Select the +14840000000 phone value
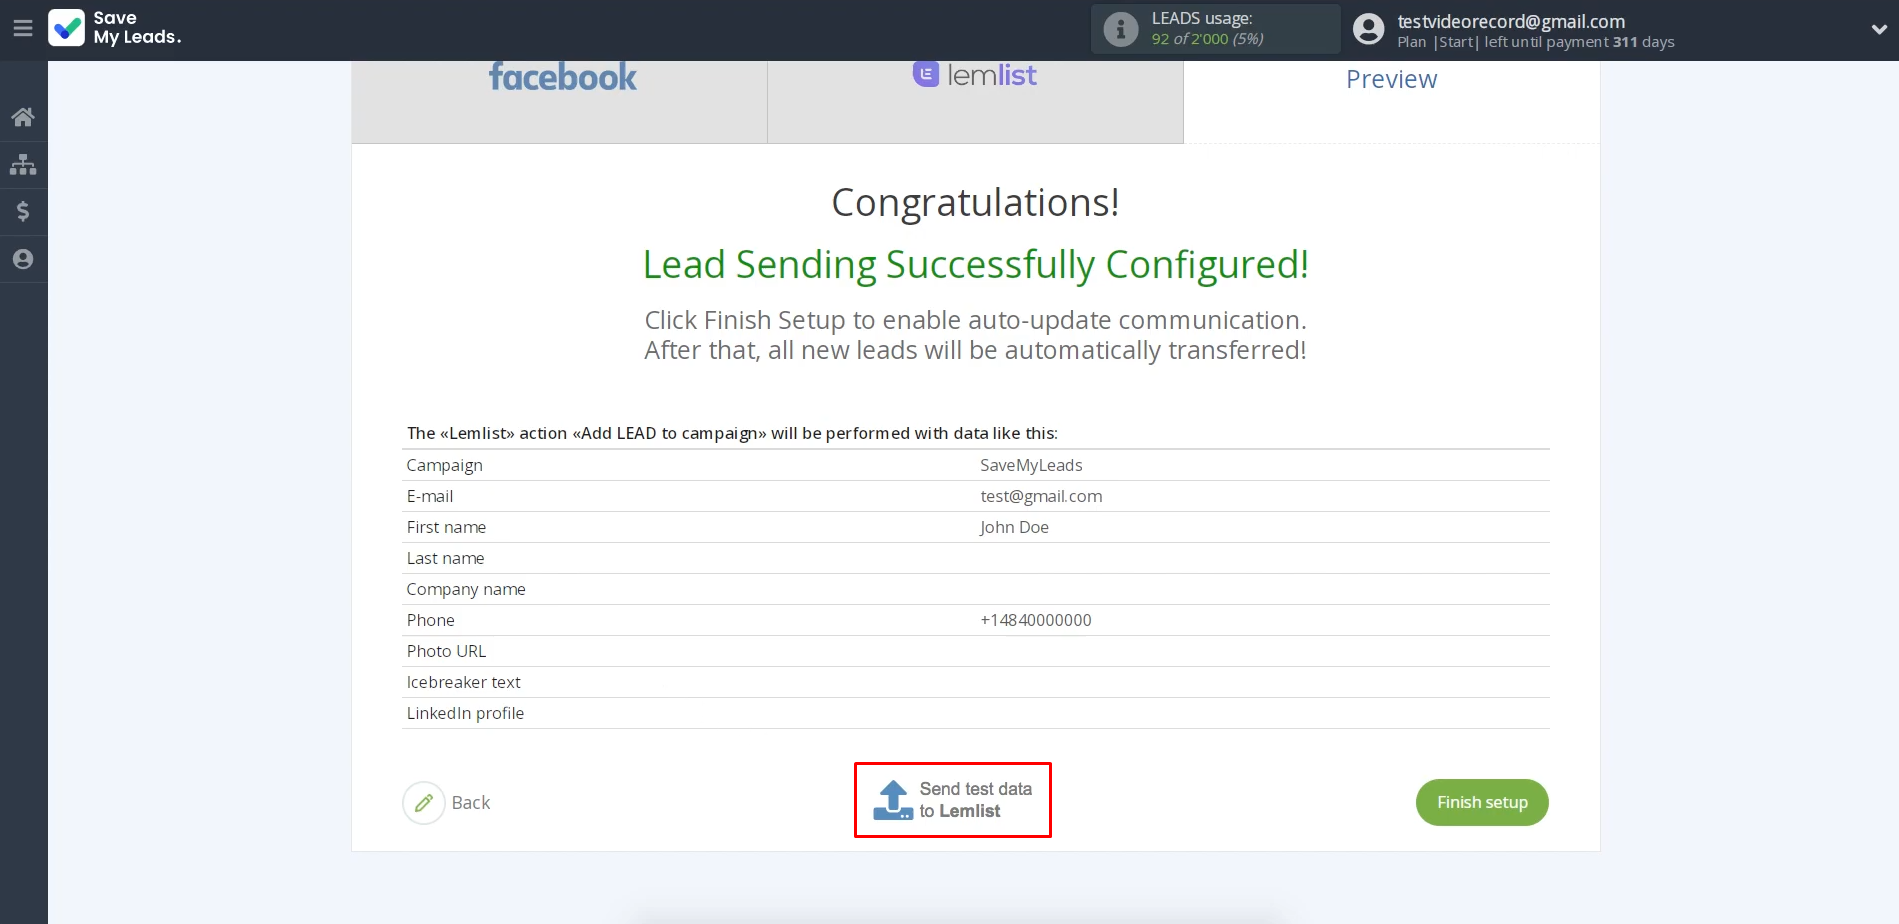Screen dimensions: 1899x924 1036,620
